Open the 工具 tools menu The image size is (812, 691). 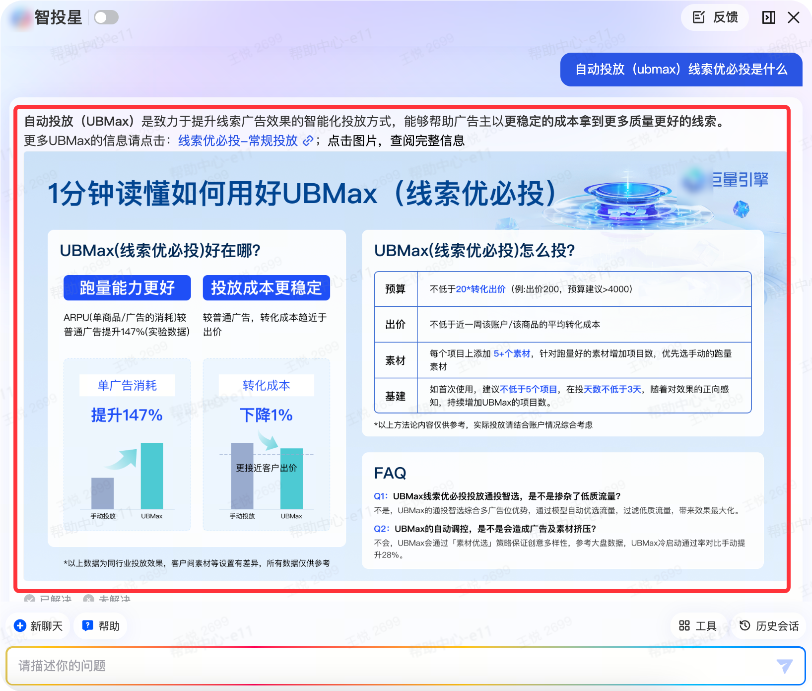tap(697, 626)
